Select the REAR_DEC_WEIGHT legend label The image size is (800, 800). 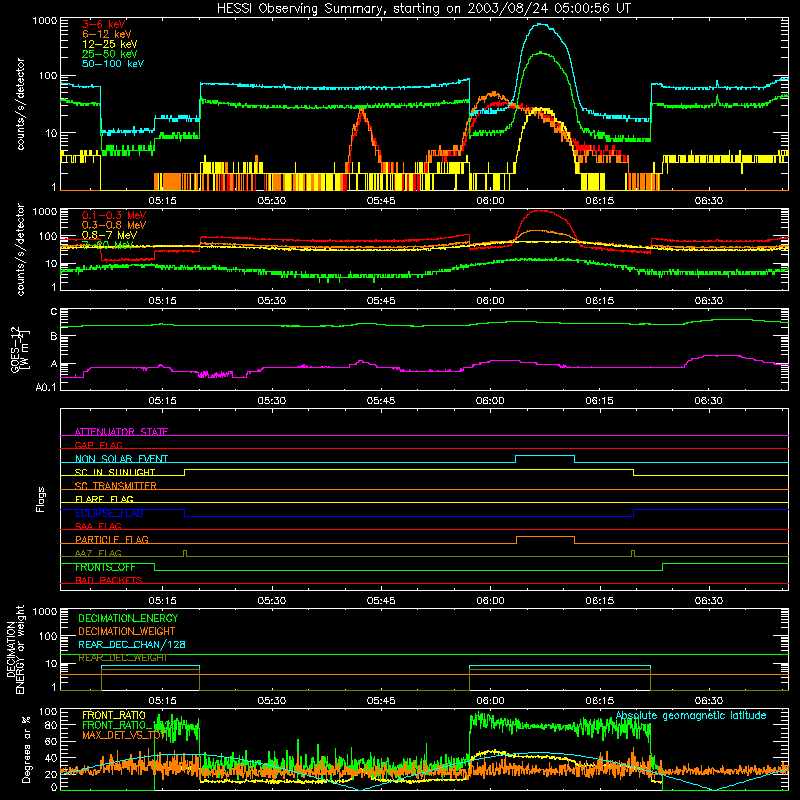click(122, 658)
